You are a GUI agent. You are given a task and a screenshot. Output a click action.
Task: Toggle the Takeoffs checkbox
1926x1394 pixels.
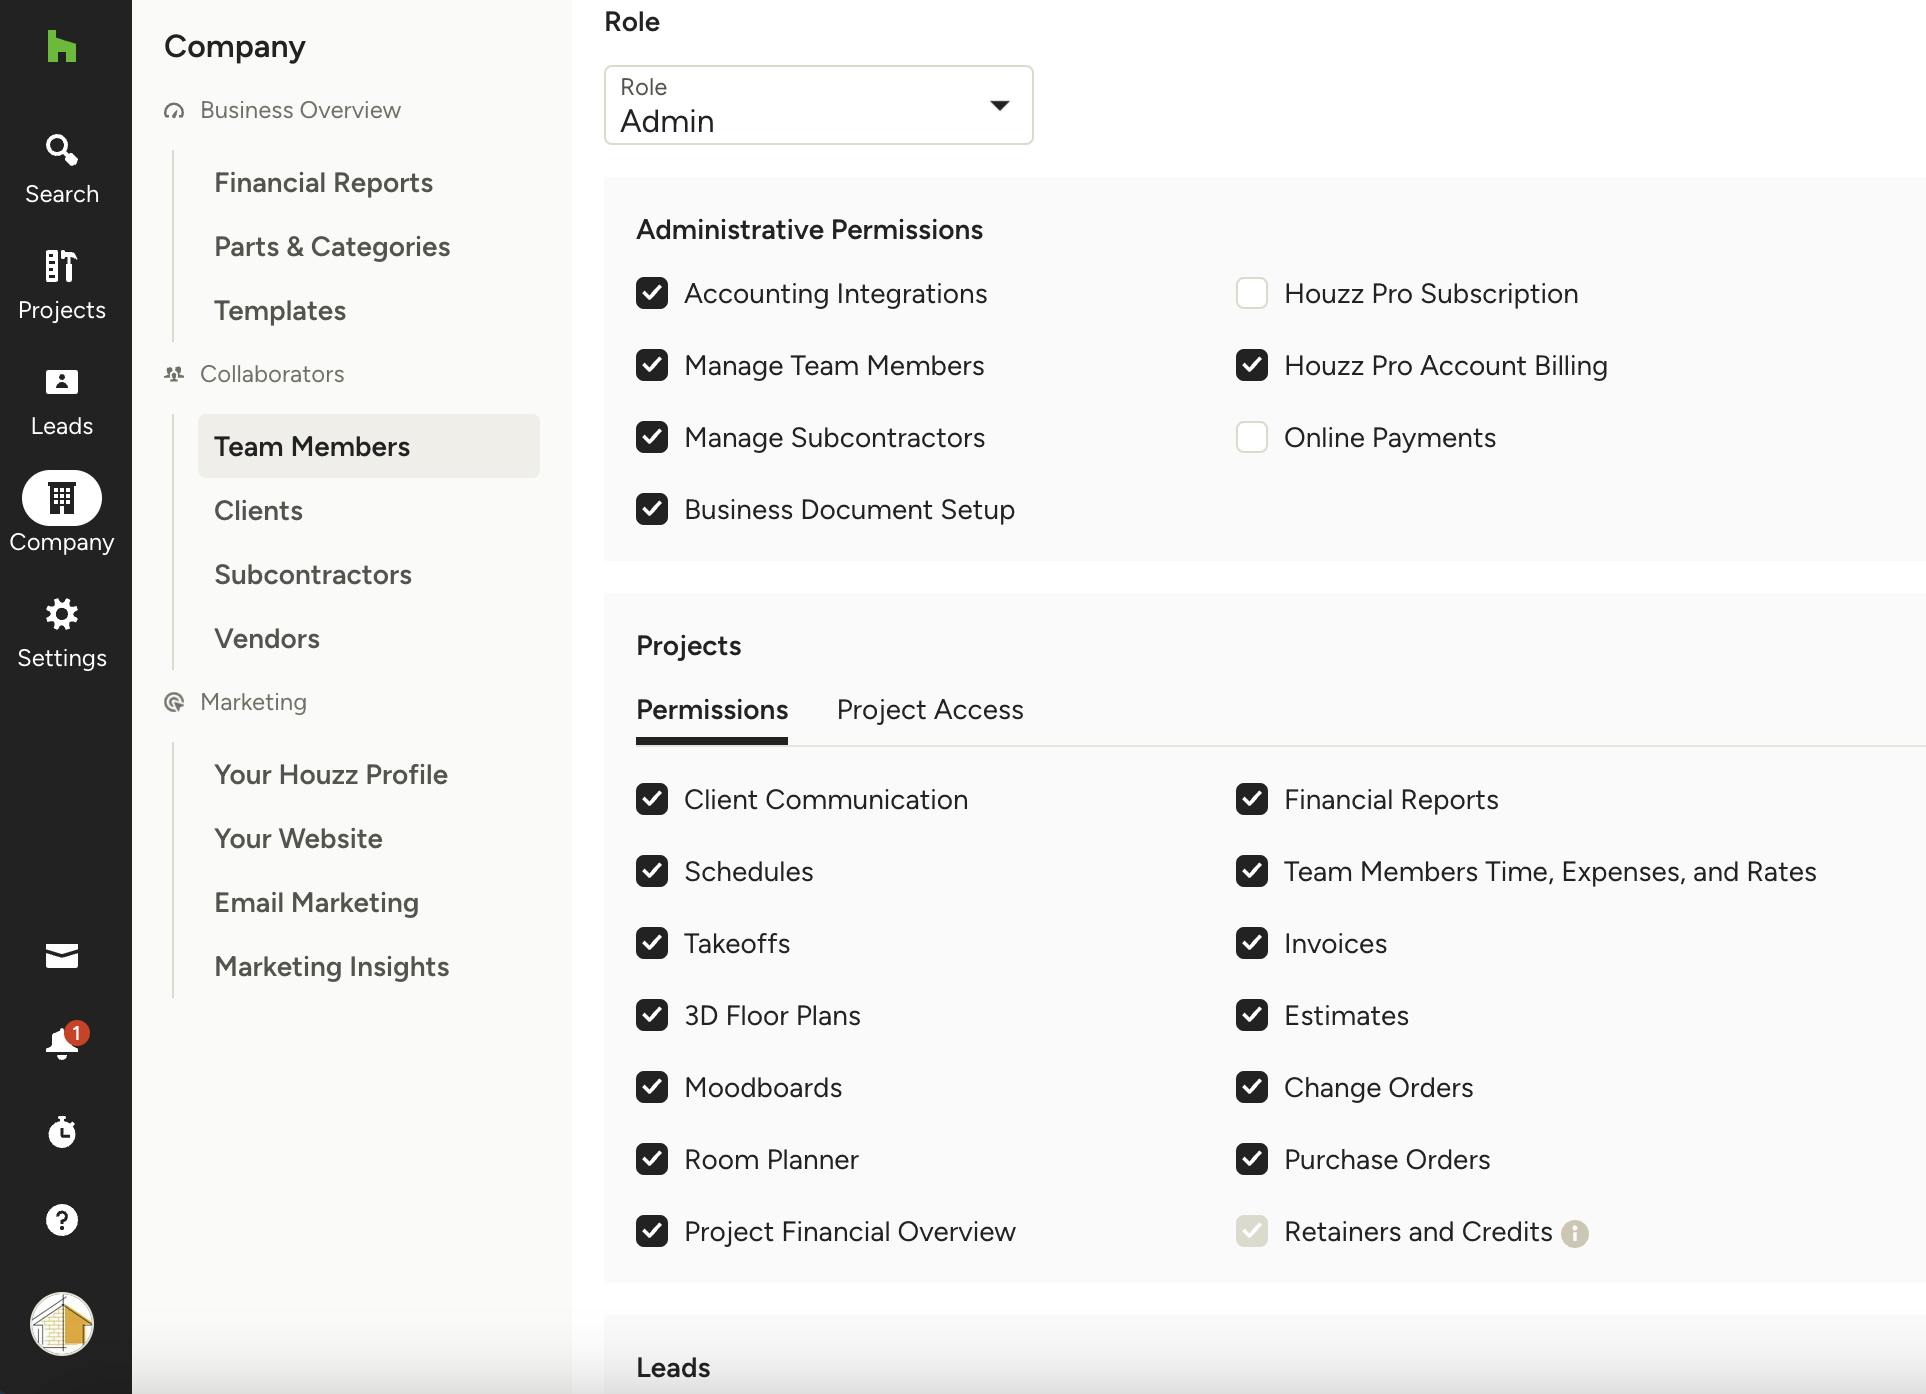652,943
